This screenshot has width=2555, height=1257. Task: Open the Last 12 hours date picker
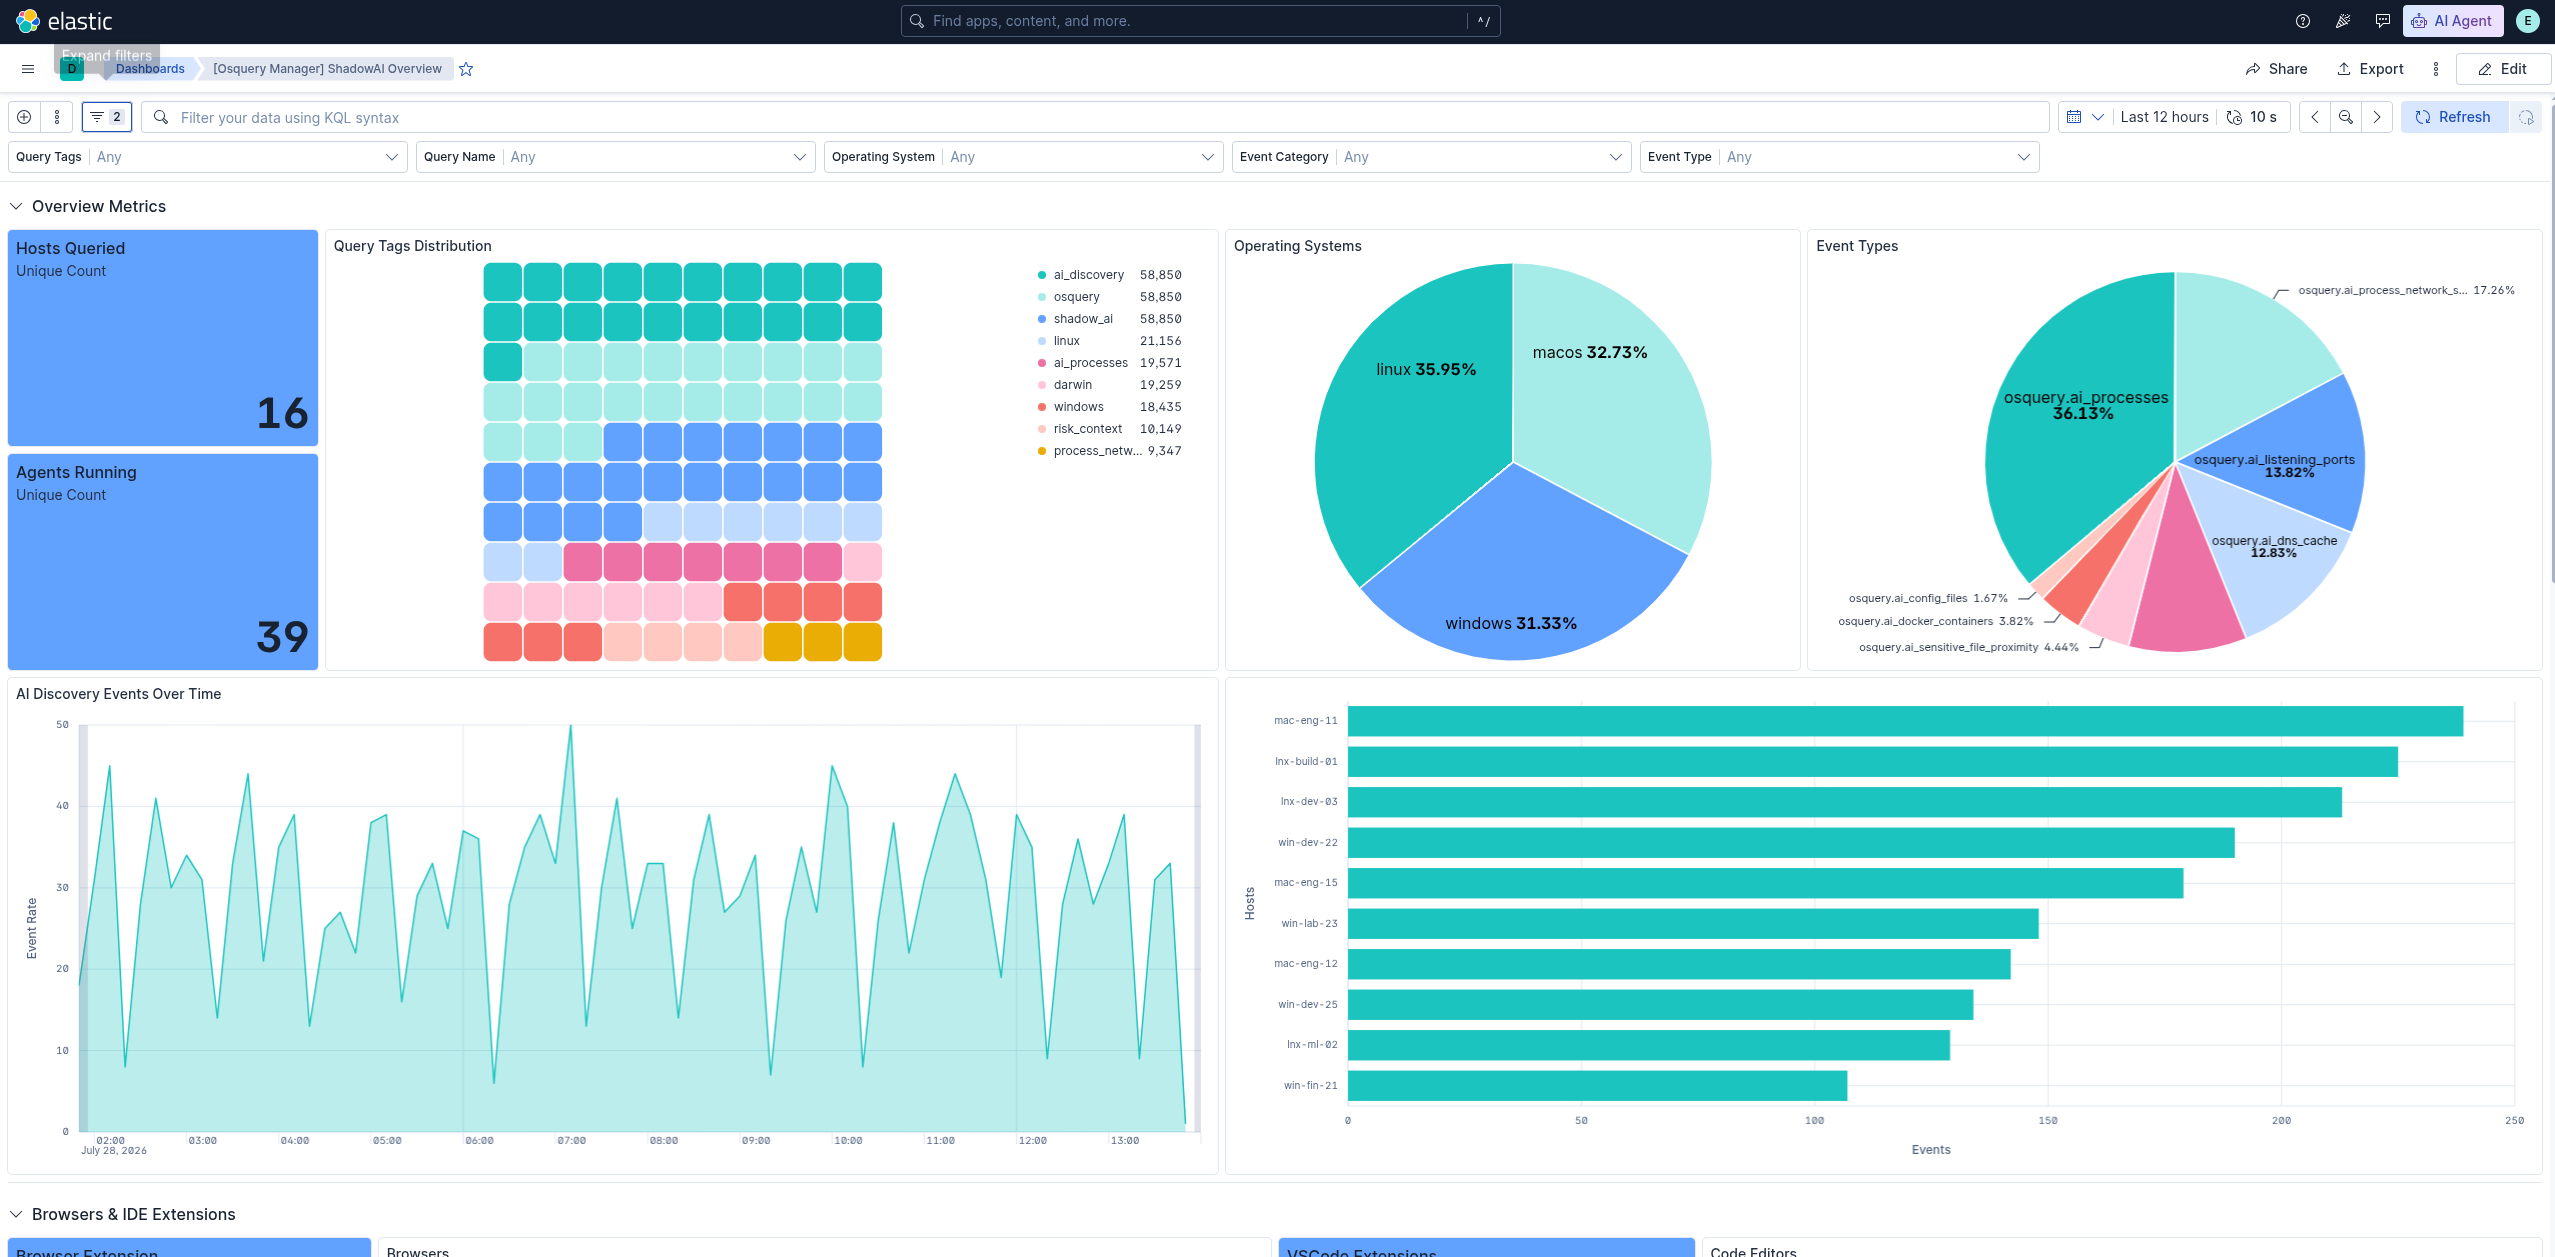coord(2164,117)
